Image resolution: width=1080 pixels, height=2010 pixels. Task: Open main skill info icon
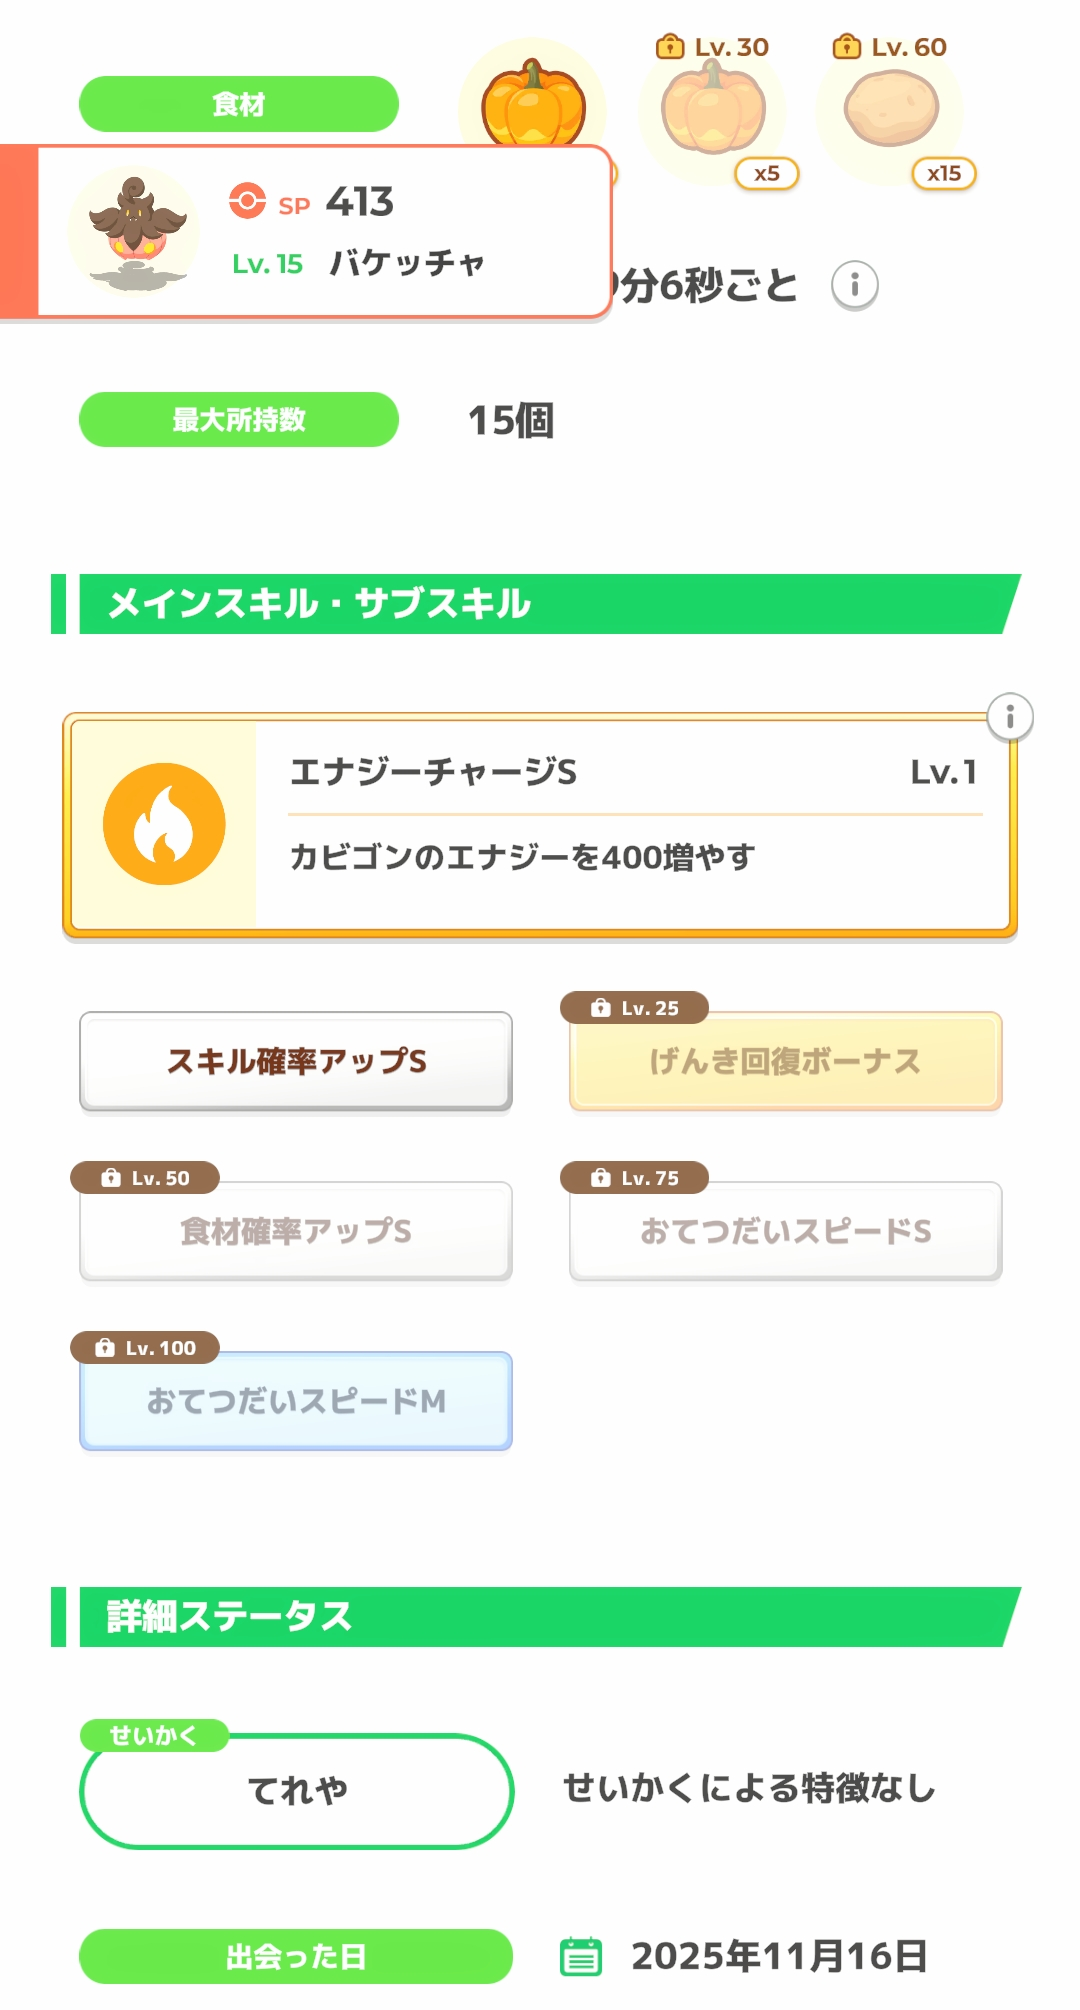[x=1010, y=717]
